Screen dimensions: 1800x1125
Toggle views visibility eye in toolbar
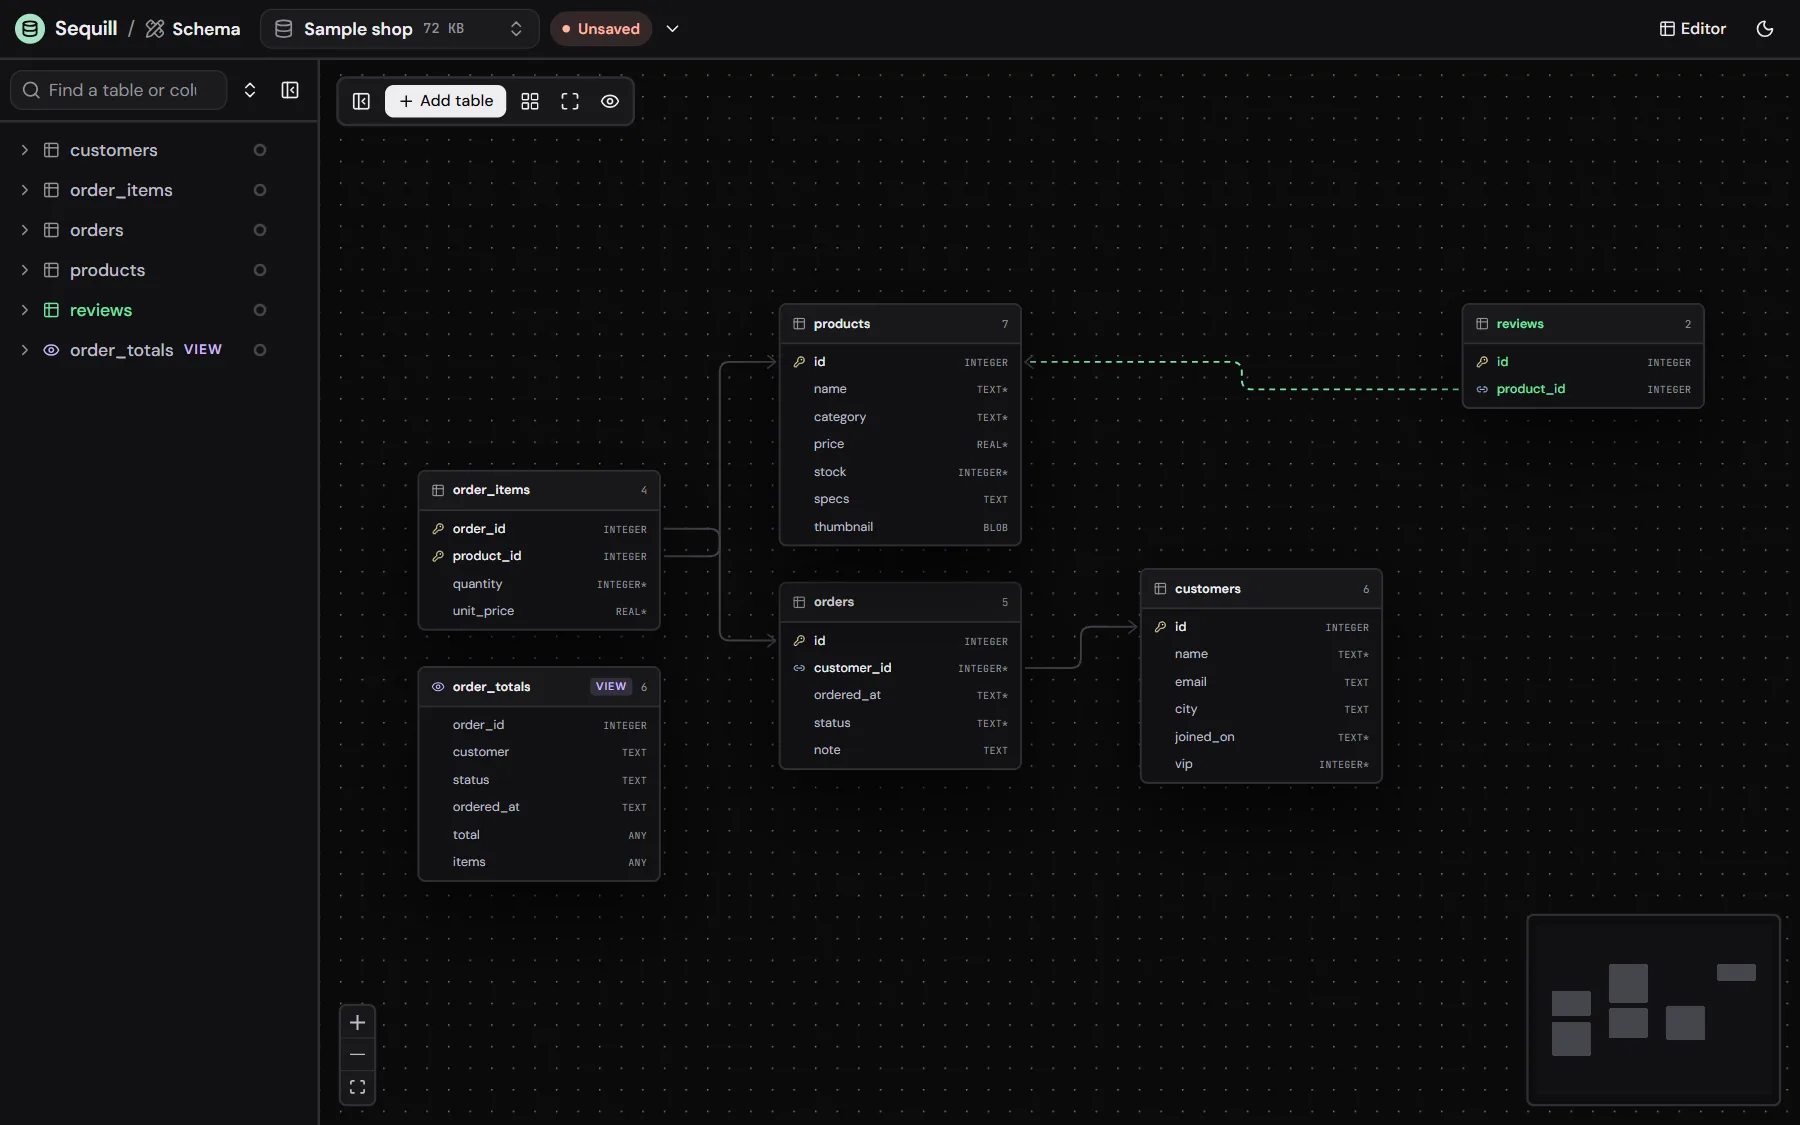pos(610,101)
